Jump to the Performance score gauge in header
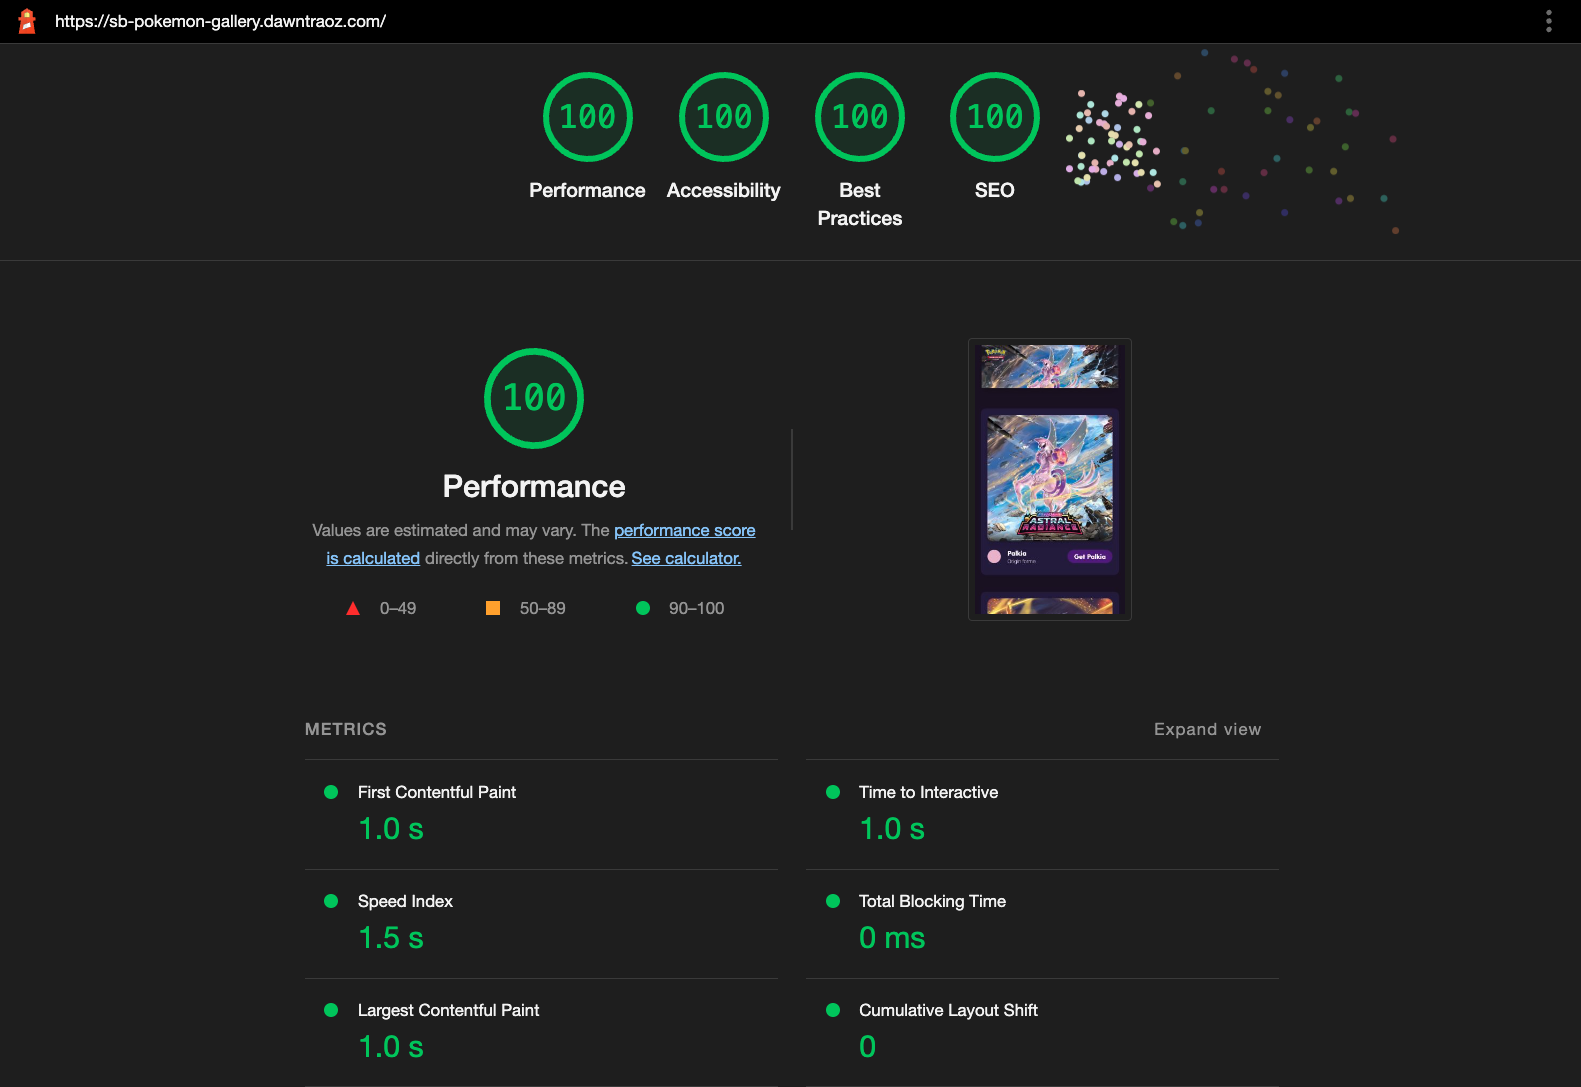The height and width of the screenshot is (1087, 1581). pyautogui.click(x=588, y=117)
